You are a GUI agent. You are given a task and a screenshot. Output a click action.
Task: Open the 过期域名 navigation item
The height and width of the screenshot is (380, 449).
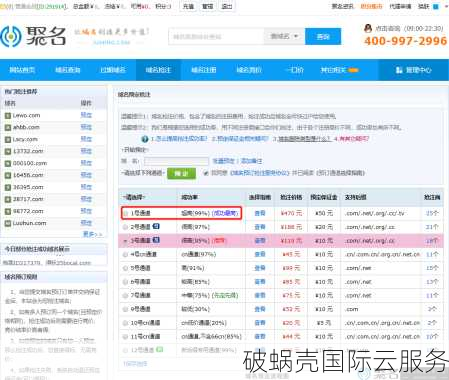[x=113, y=70]
